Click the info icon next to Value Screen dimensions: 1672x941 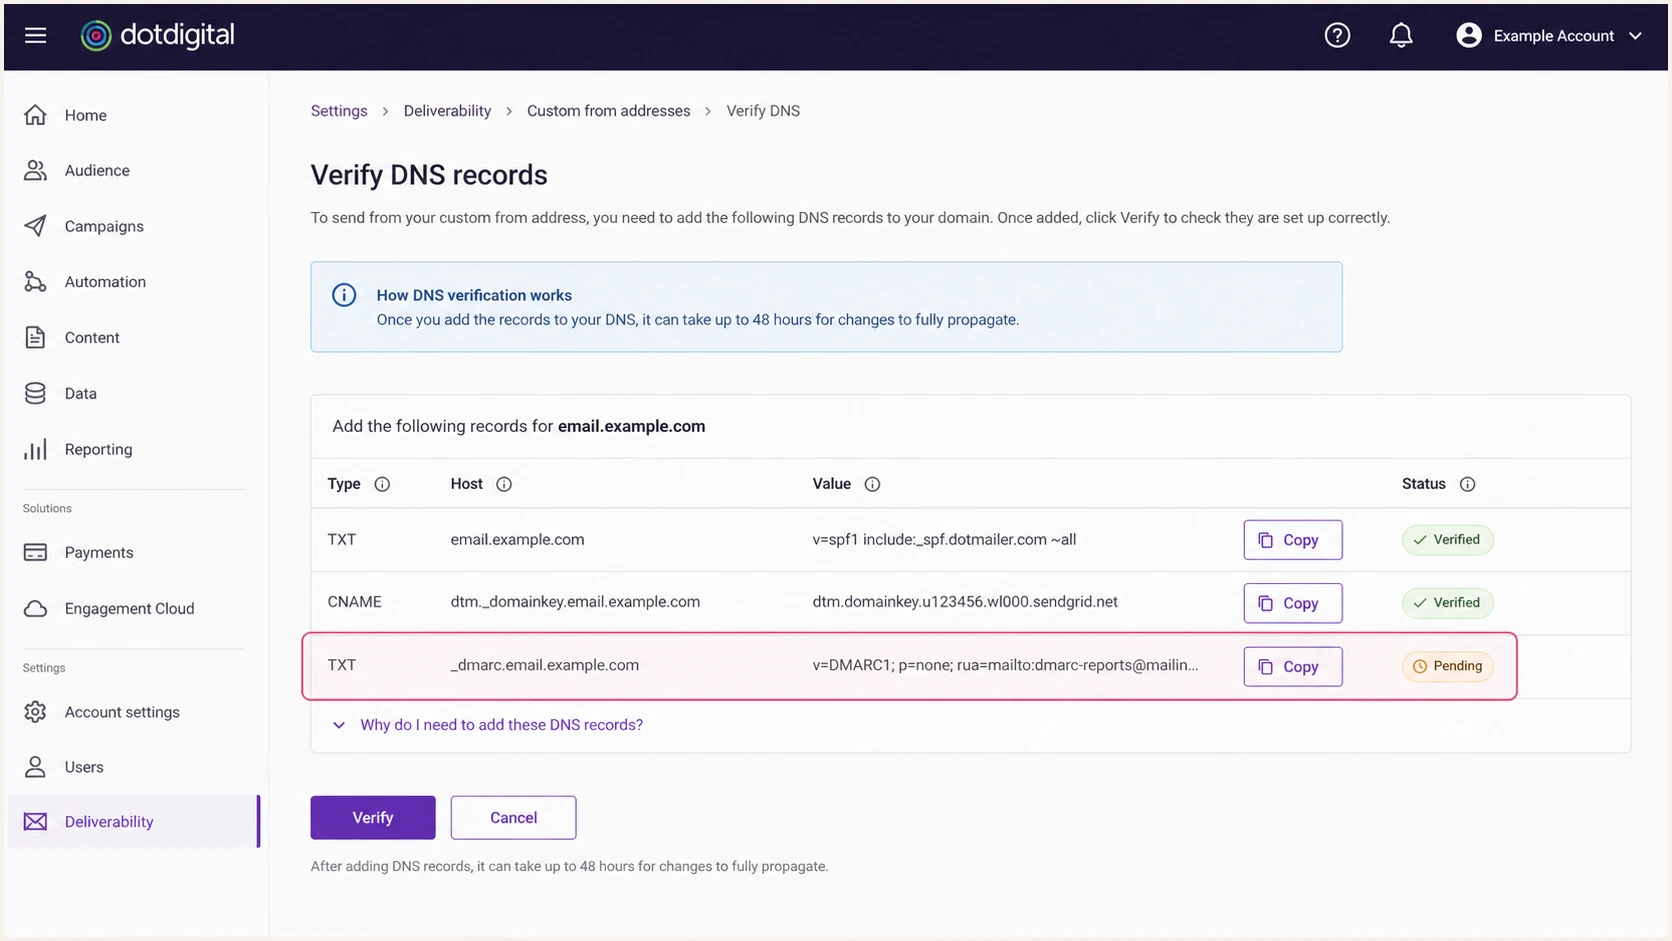tap(872, 484)
